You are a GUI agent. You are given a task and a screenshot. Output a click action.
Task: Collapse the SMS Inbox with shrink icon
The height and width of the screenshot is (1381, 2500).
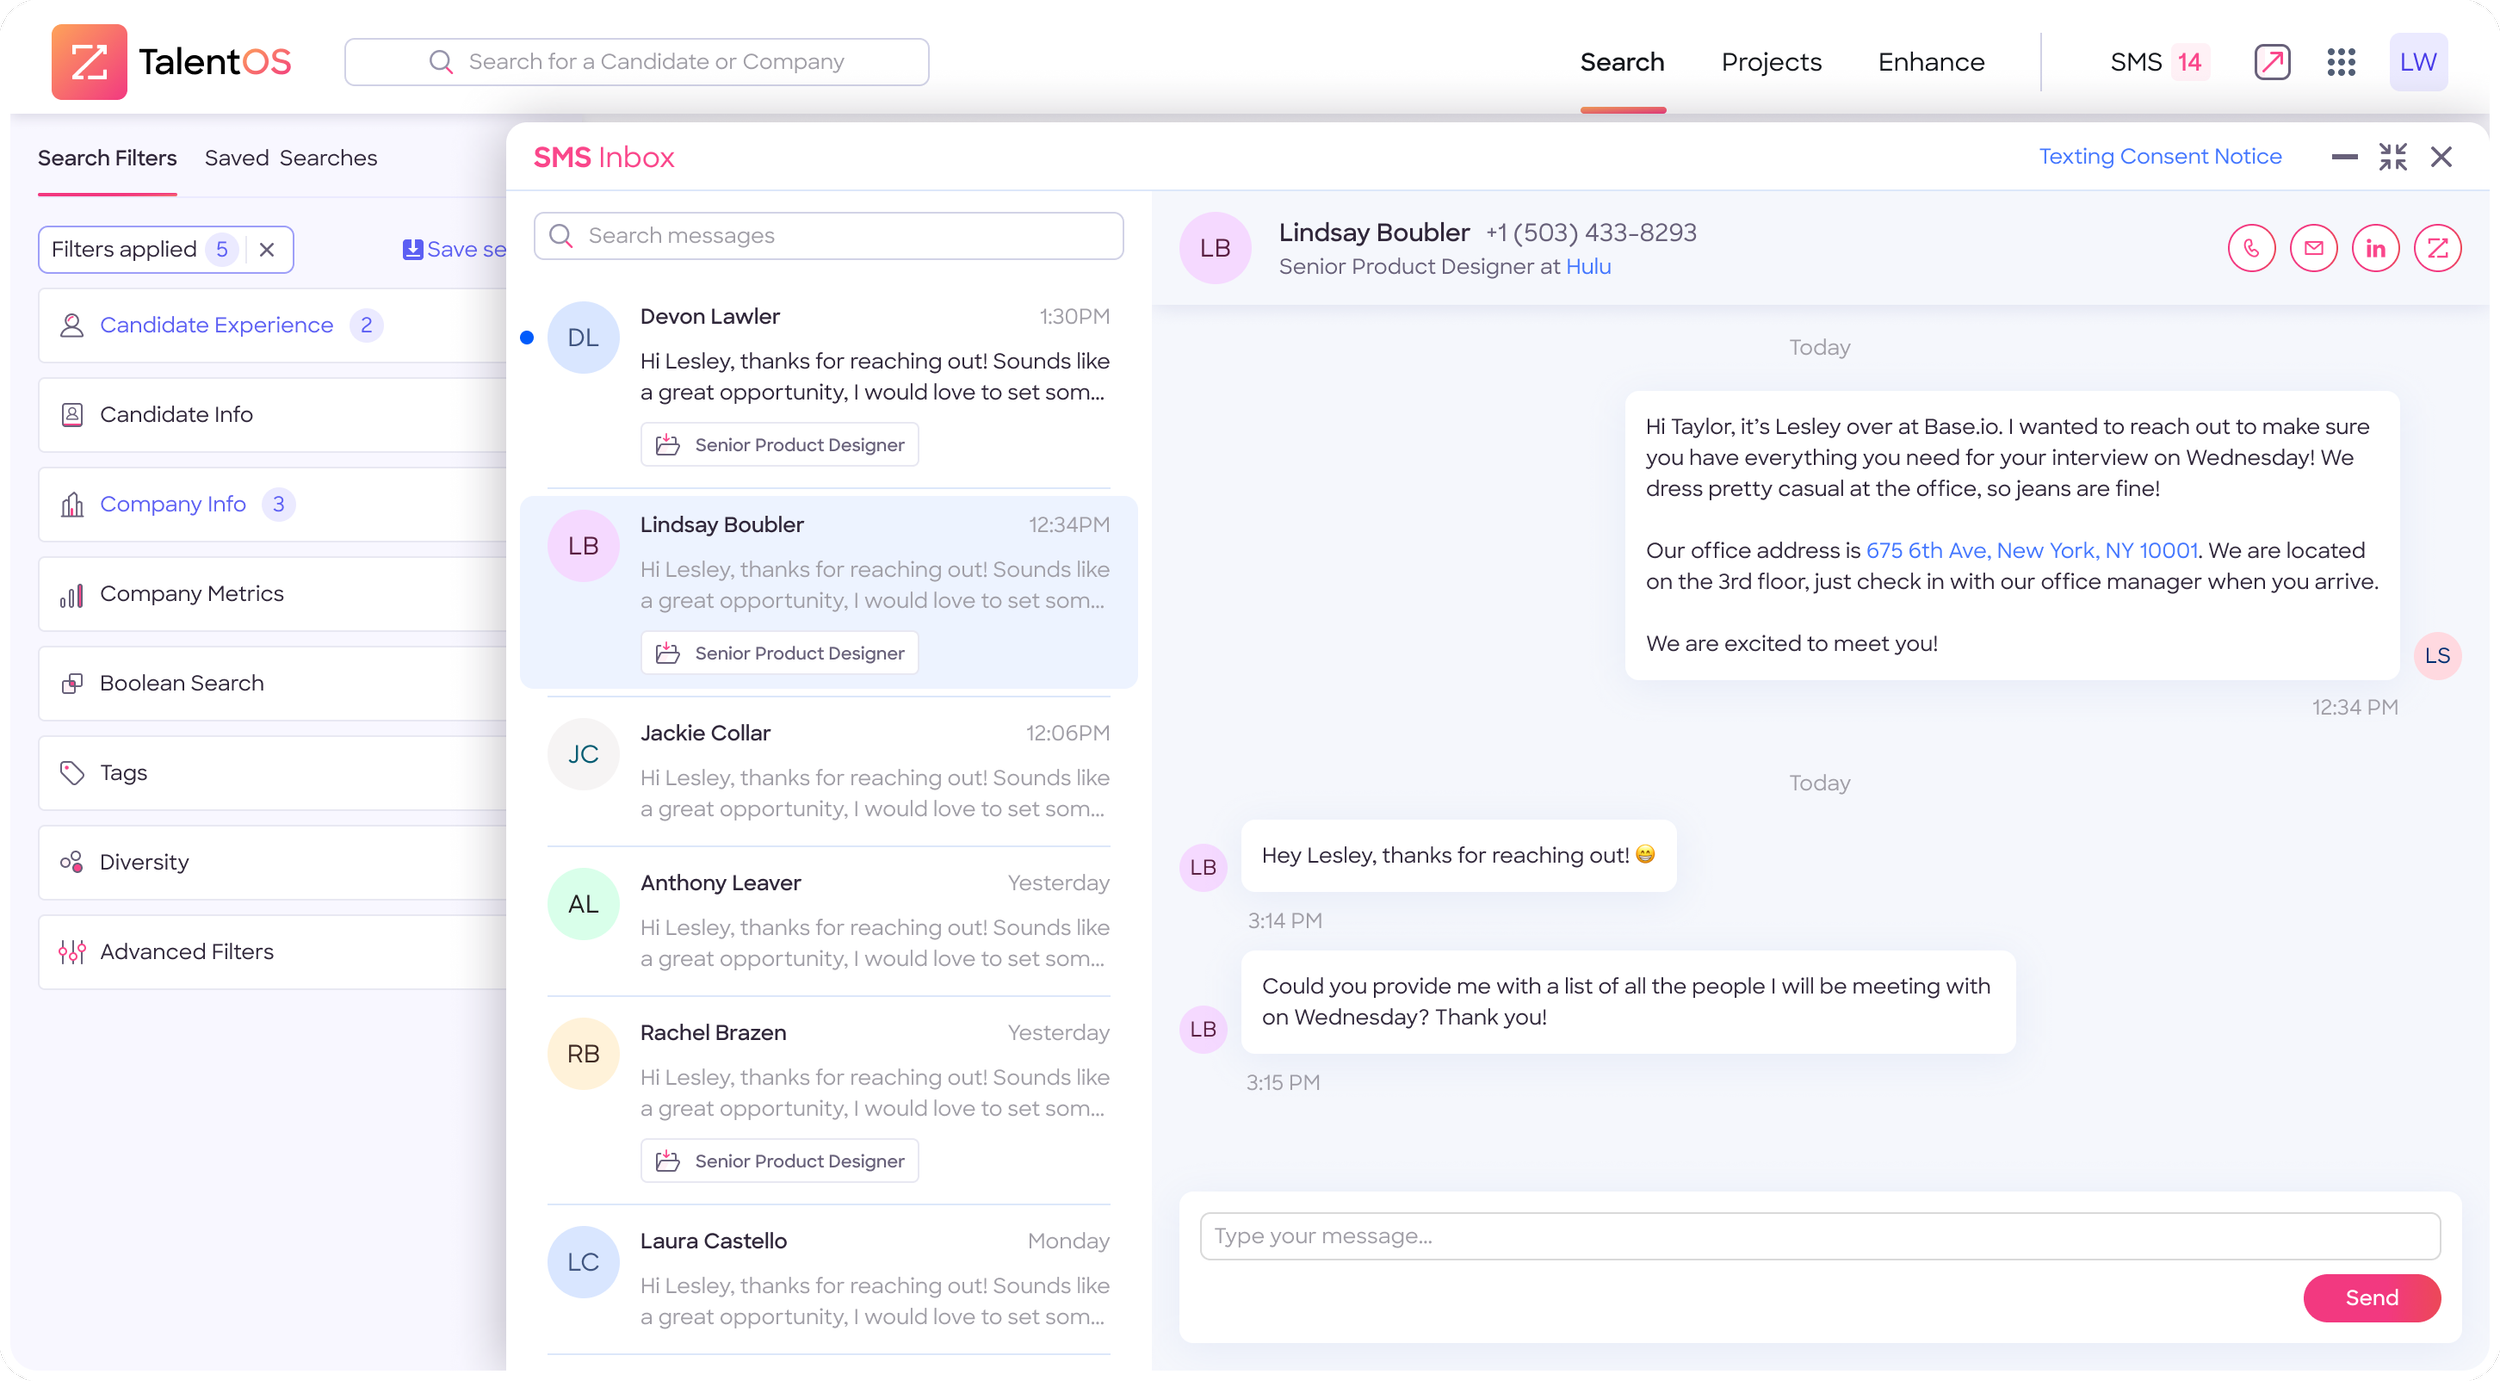[2393, 157]
